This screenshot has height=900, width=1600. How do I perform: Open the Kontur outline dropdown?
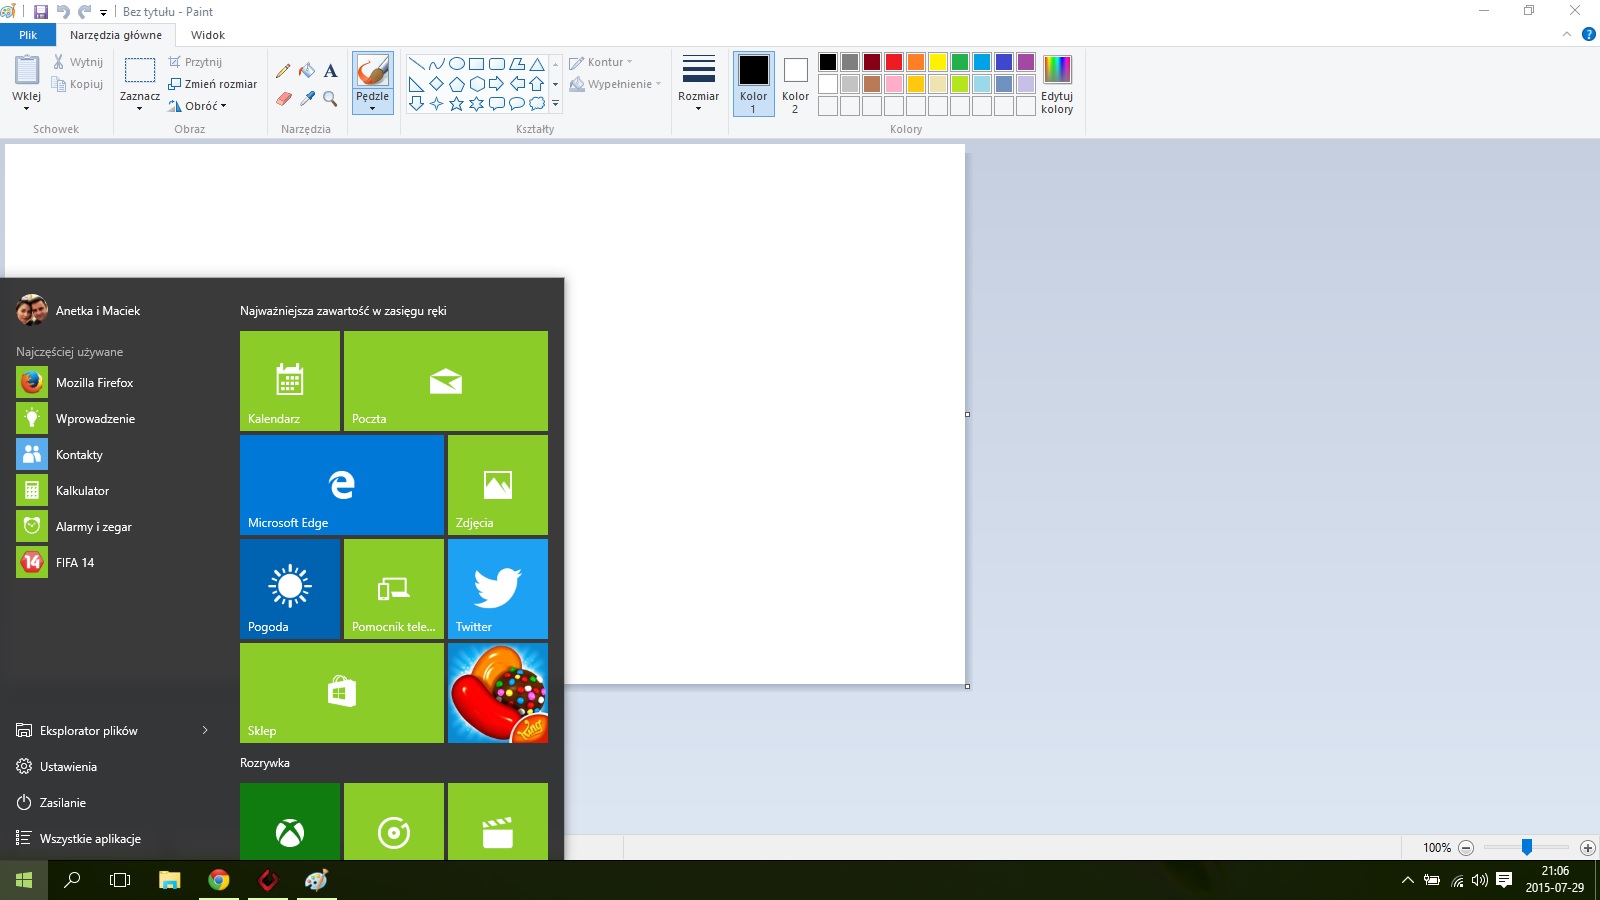601,62
